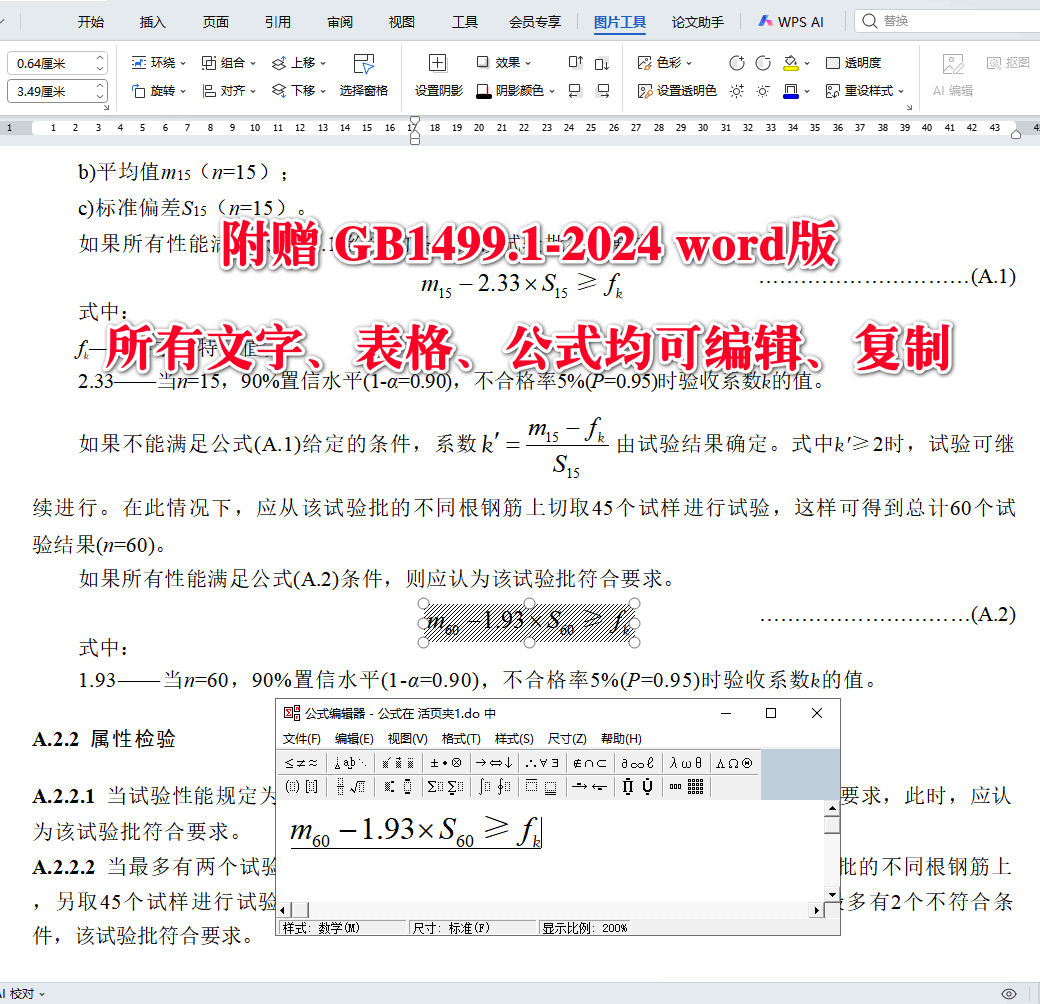Switch to the 审阅 Review tab
The height and width of the screenshot is (1004, 1040).
pos(340,22)
